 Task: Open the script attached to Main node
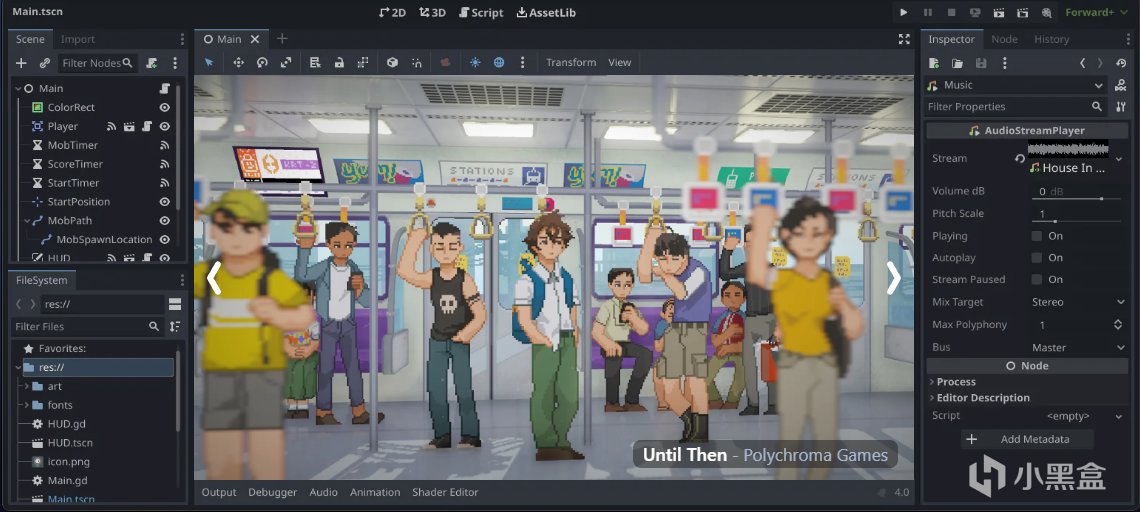[x=165, y=88]
